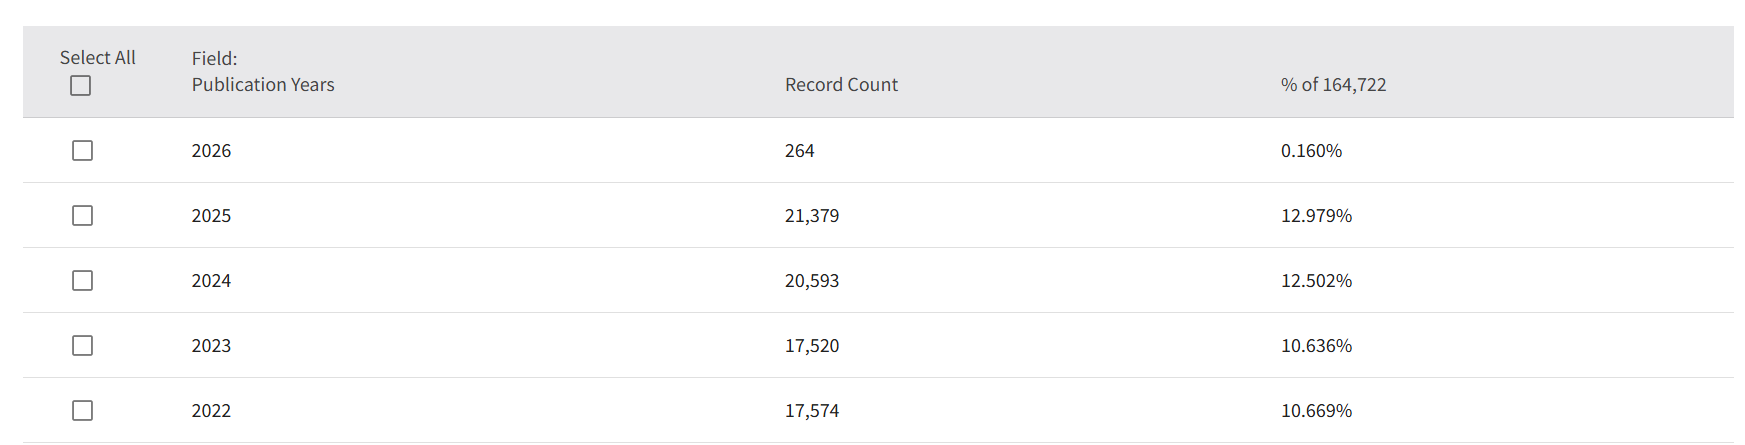Click the 0.160% percentage value
The width and height of the screenshot is (1745, 445).
[x=1311, y=151]
